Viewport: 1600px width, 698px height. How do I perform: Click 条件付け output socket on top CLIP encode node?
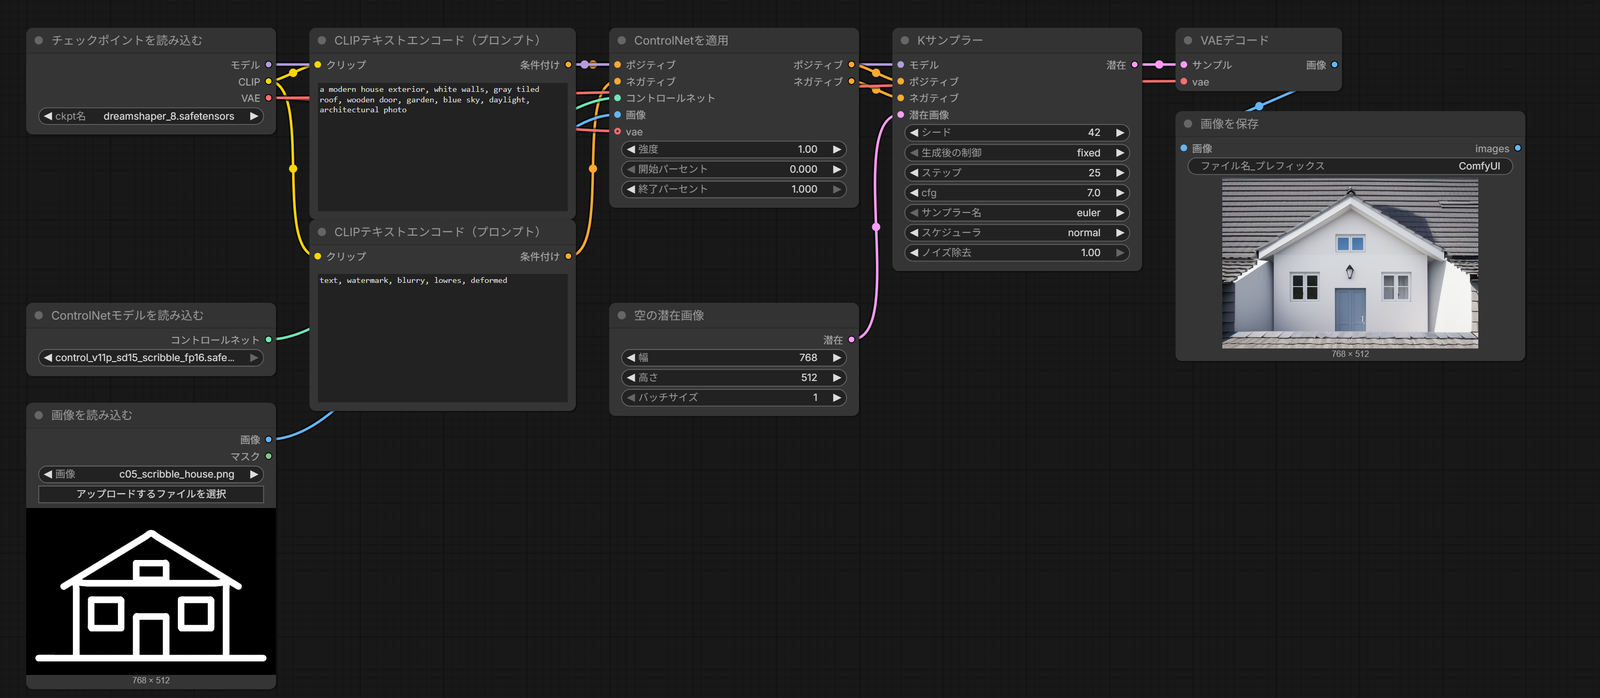[569, 65]
